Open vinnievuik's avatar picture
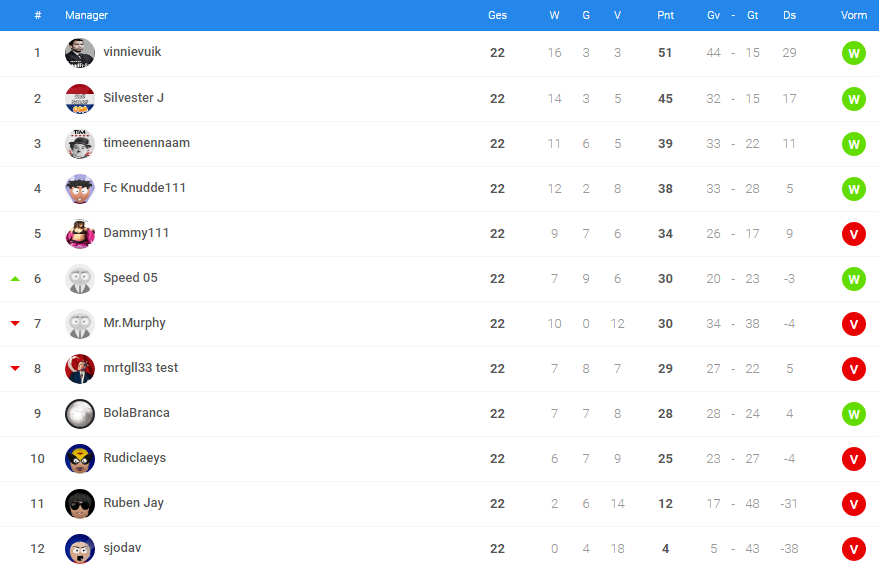The image size is (879, 570). point(80,53)
